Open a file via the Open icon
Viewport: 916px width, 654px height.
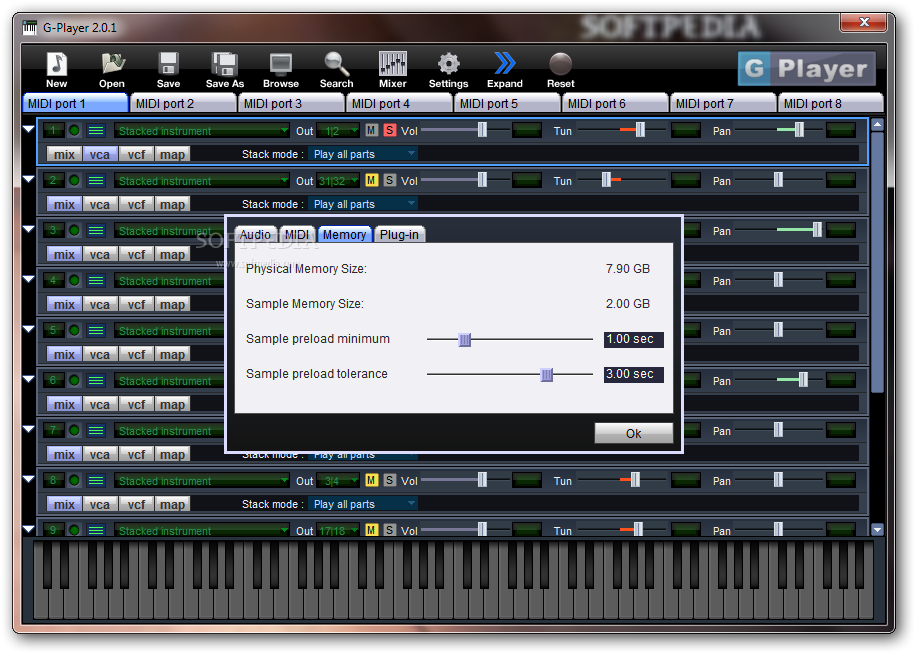112,69
